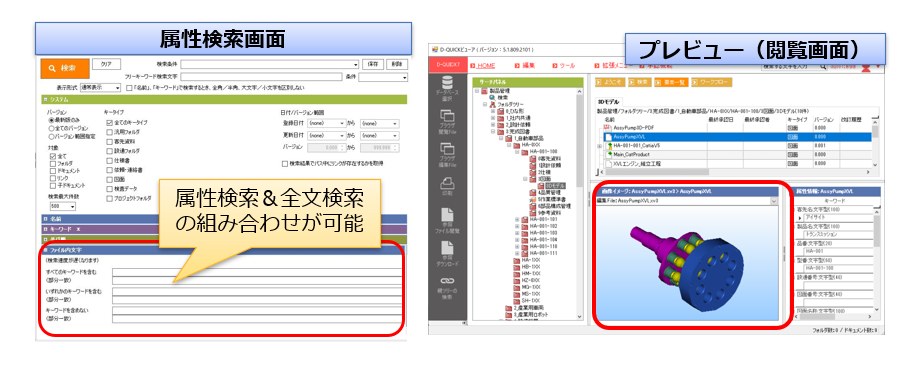
Task: Select the バージョン範囲指定 radio button
Action: pos(51,136)
